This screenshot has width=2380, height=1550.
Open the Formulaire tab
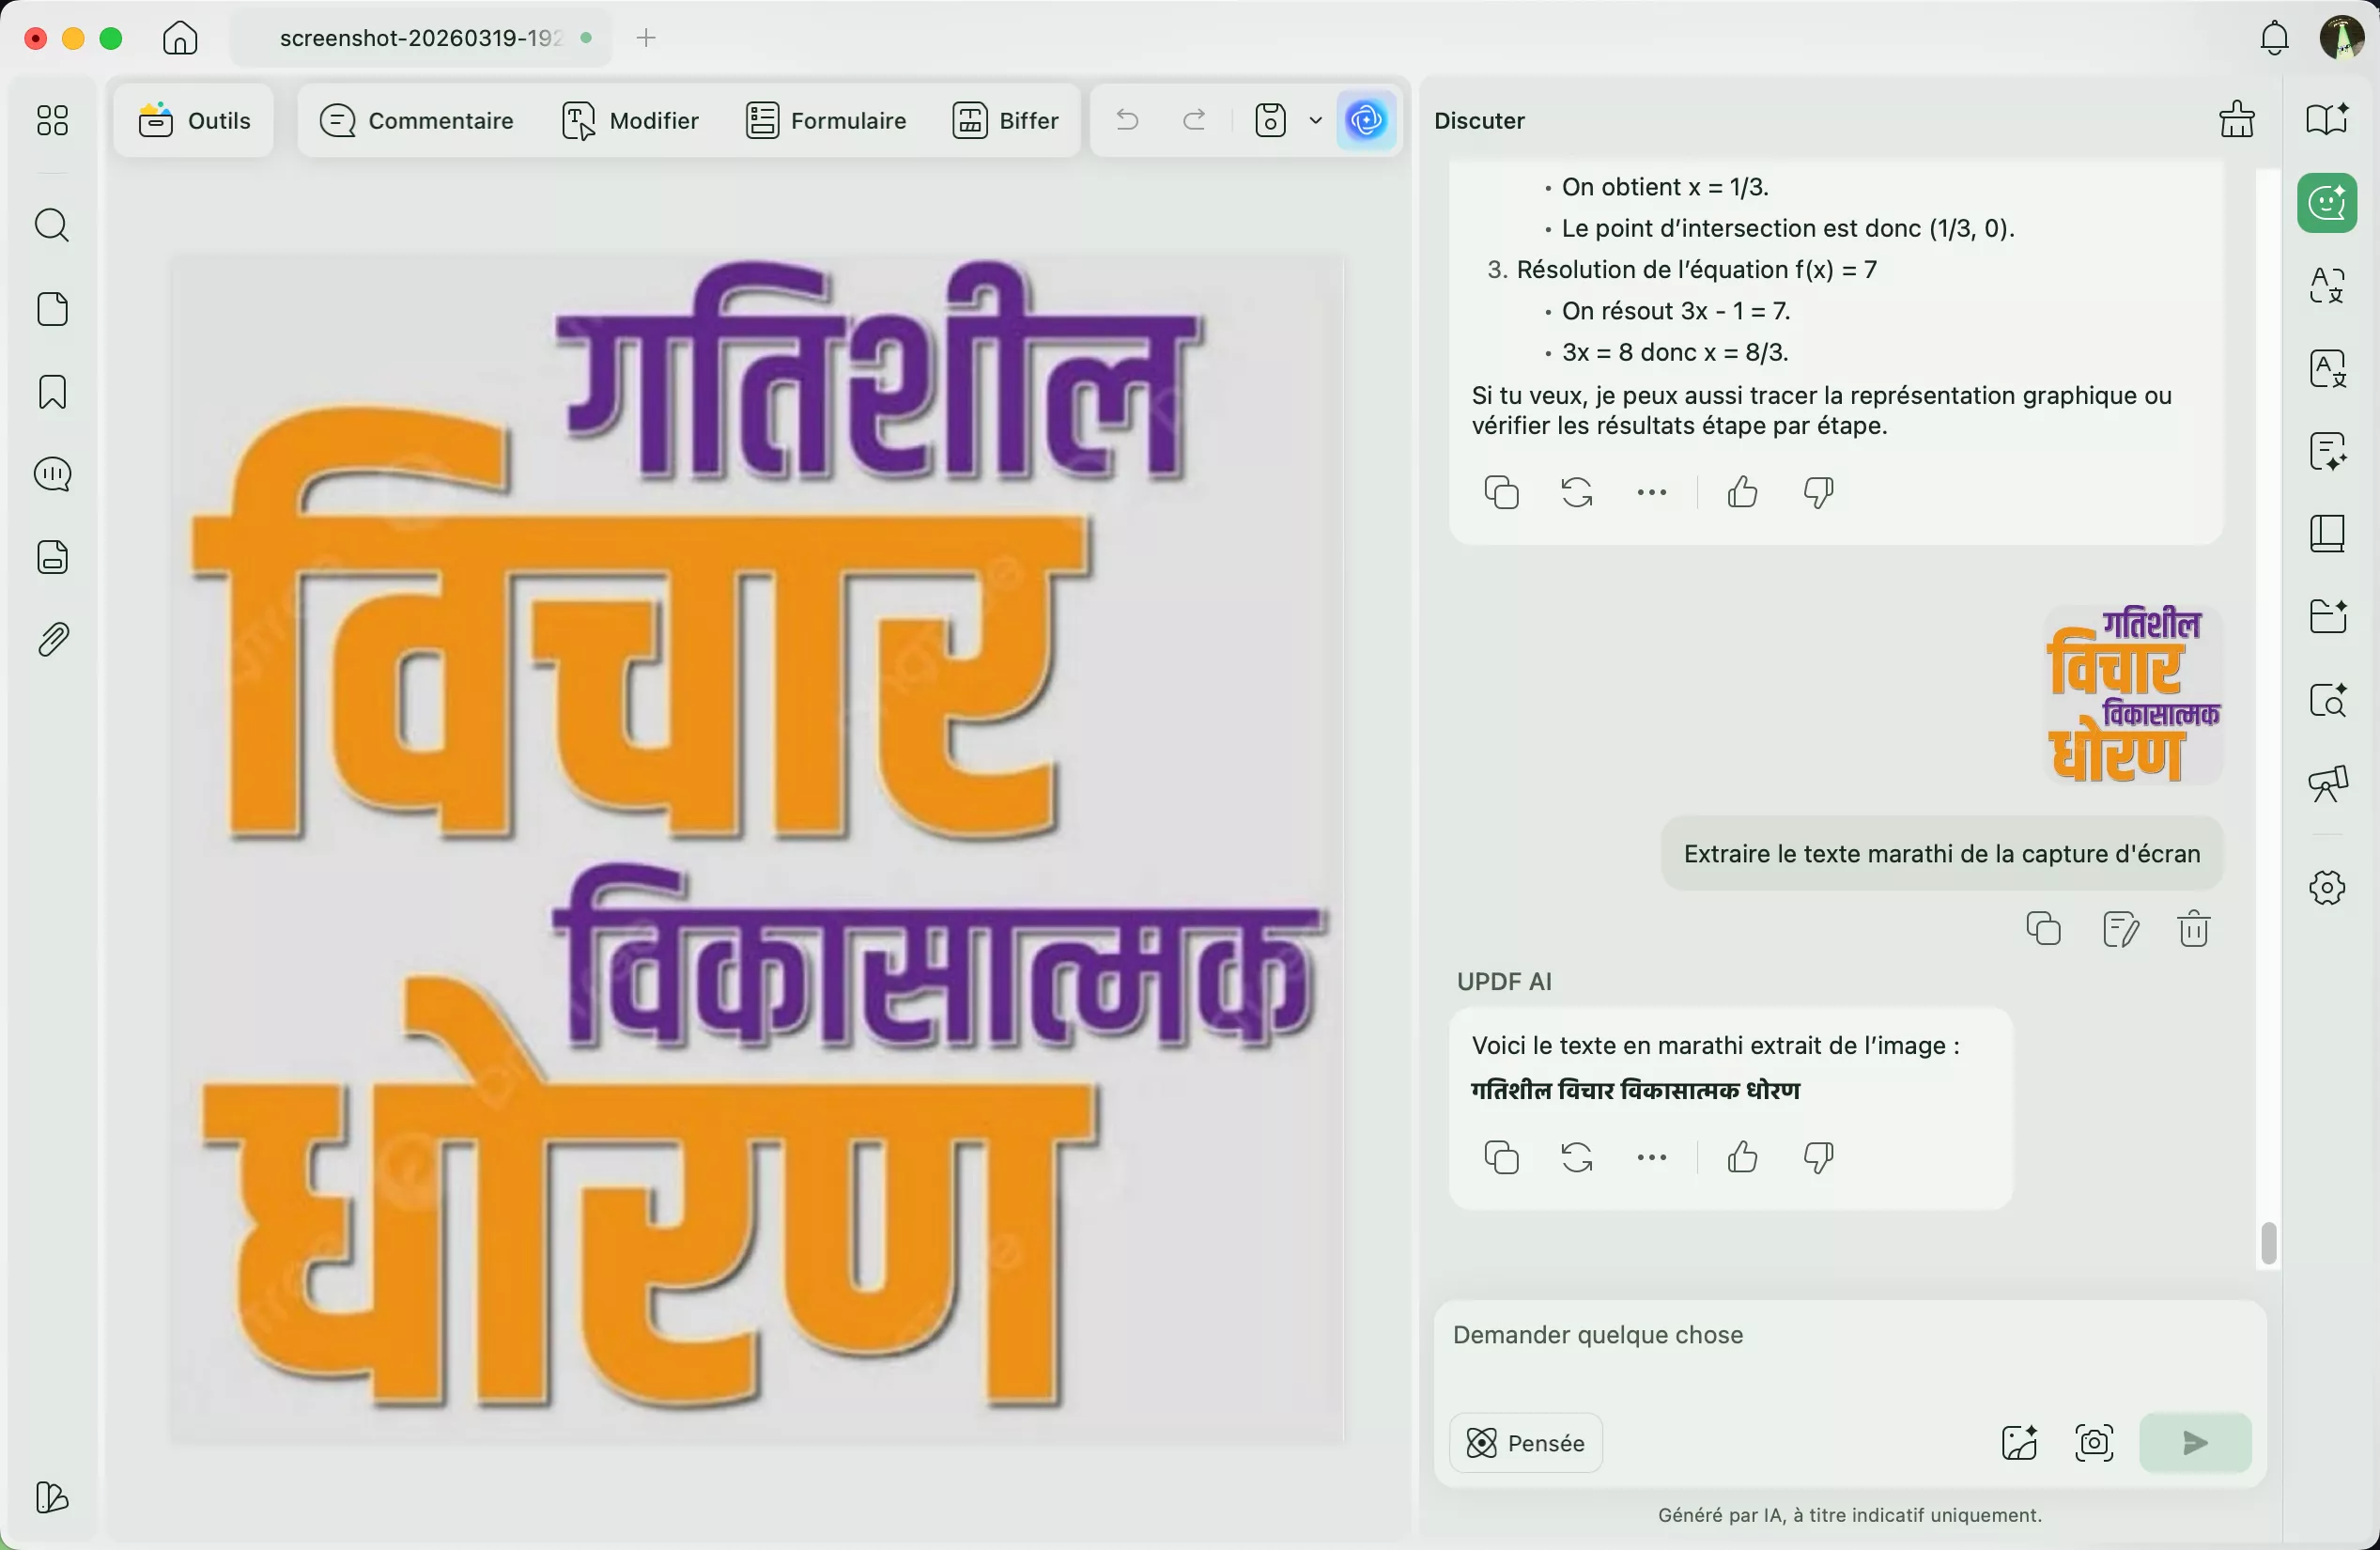coord(826,121)
